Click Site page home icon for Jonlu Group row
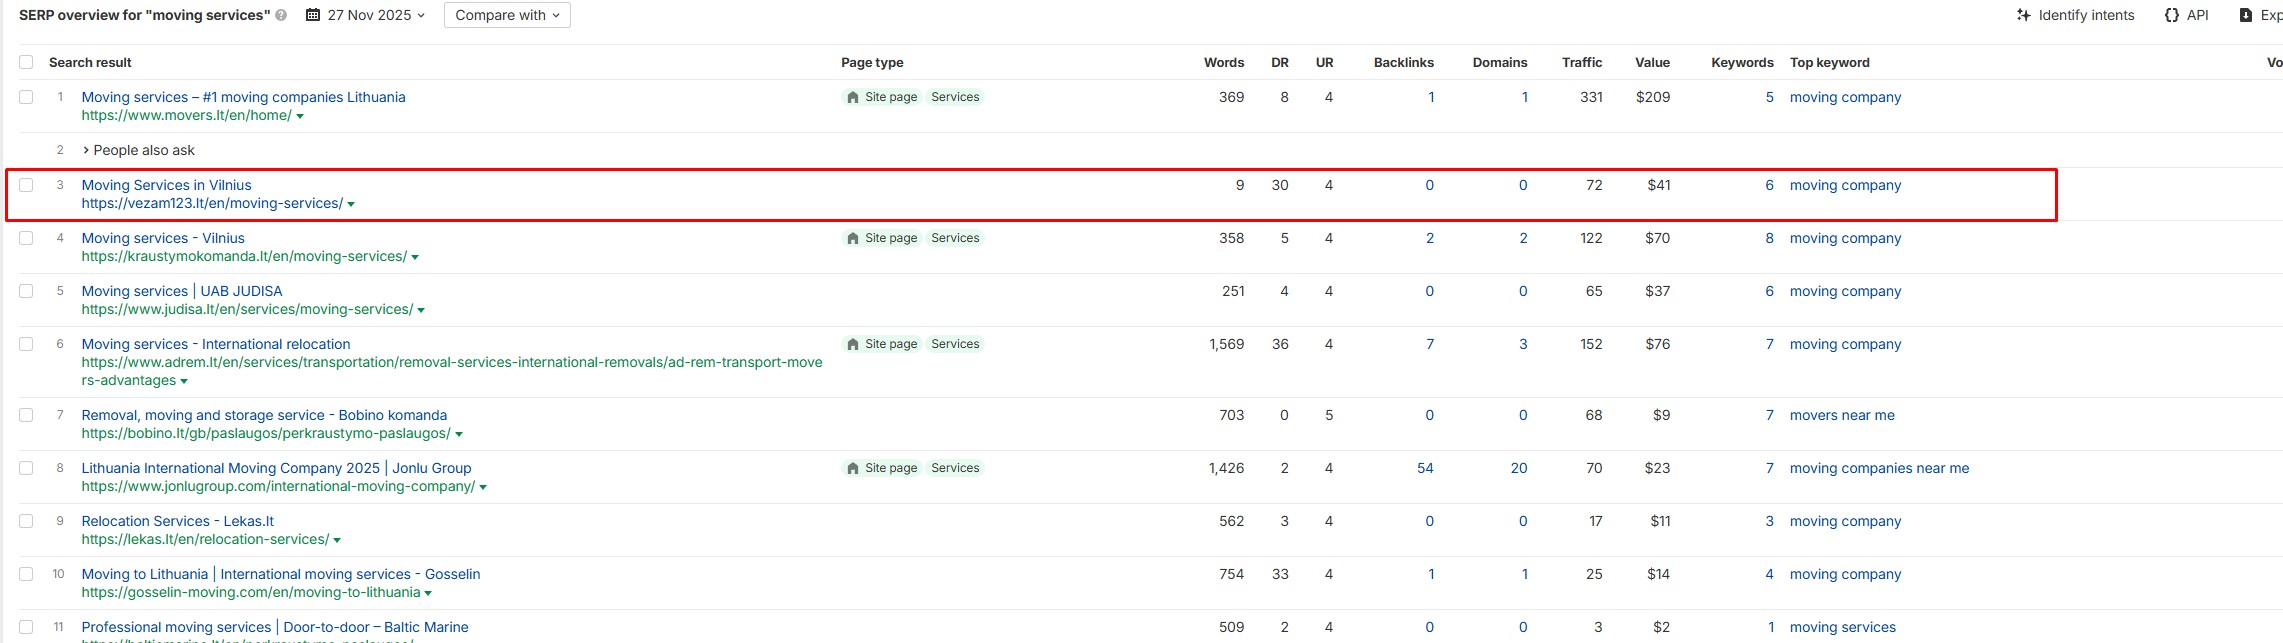 [852, 469]
